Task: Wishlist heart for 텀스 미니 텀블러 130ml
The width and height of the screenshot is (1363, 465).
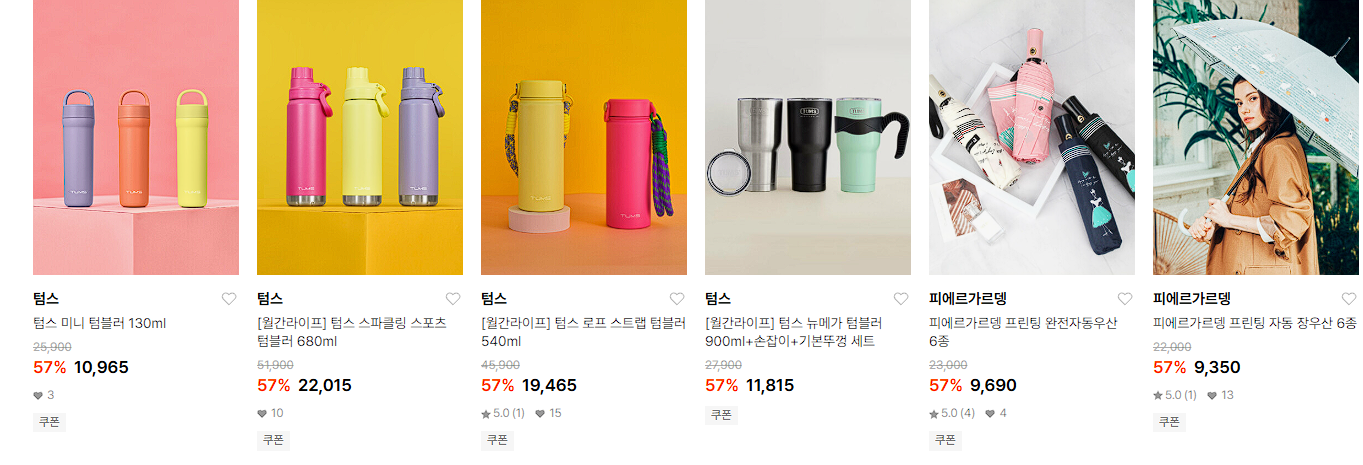Action: (x=229, y=298)
